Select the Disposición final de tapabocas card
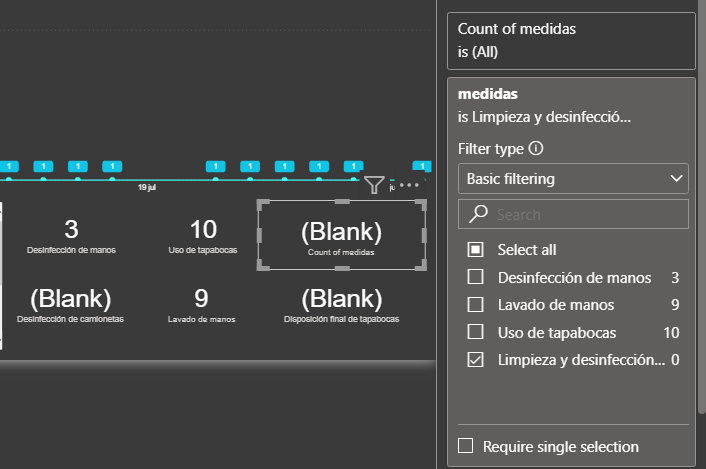This screenshot has height=469, width=706. tap(341, 305)
